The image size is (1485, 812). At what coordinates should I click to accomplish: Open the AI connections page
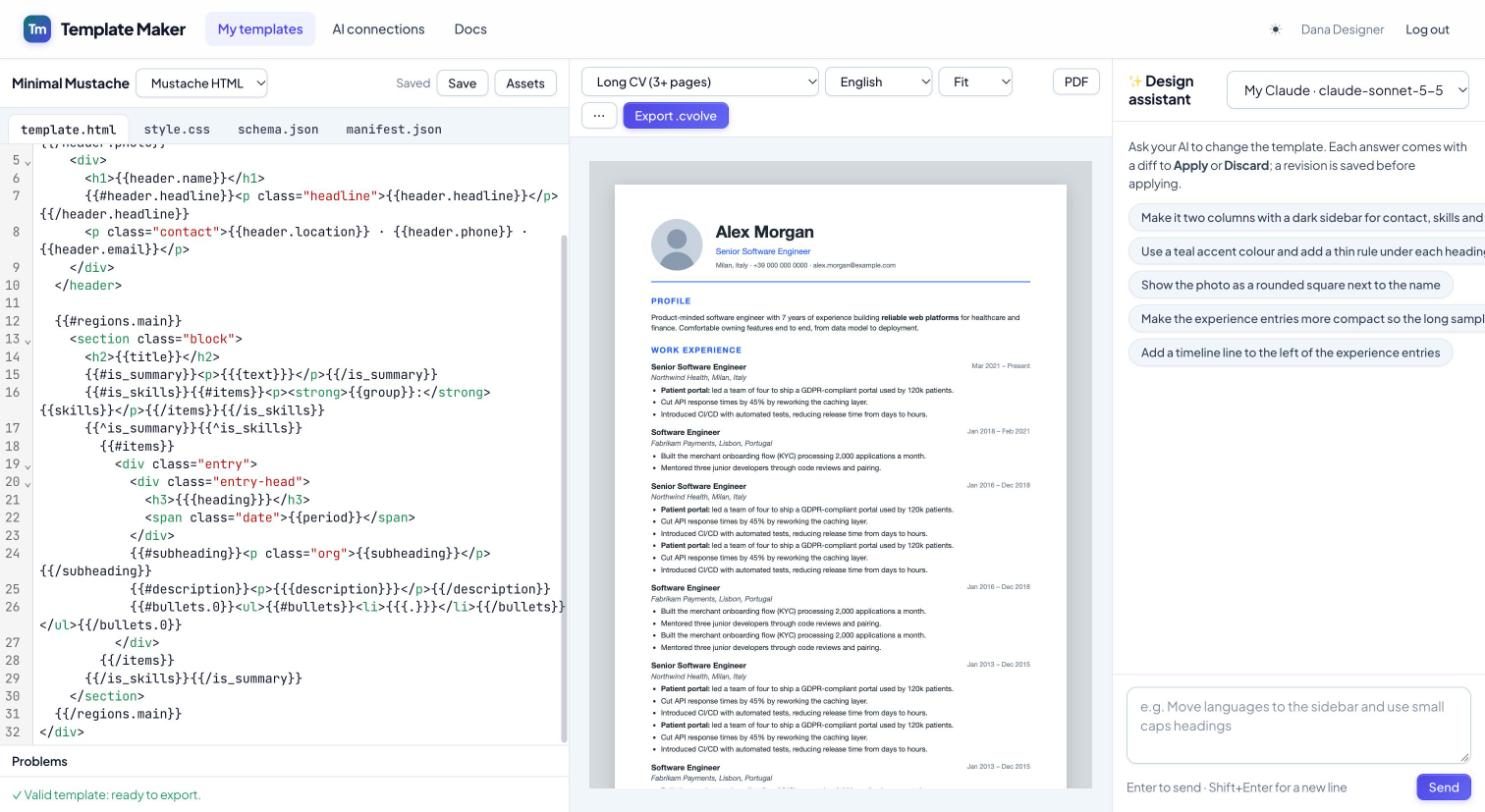click(x=378, y=29)
